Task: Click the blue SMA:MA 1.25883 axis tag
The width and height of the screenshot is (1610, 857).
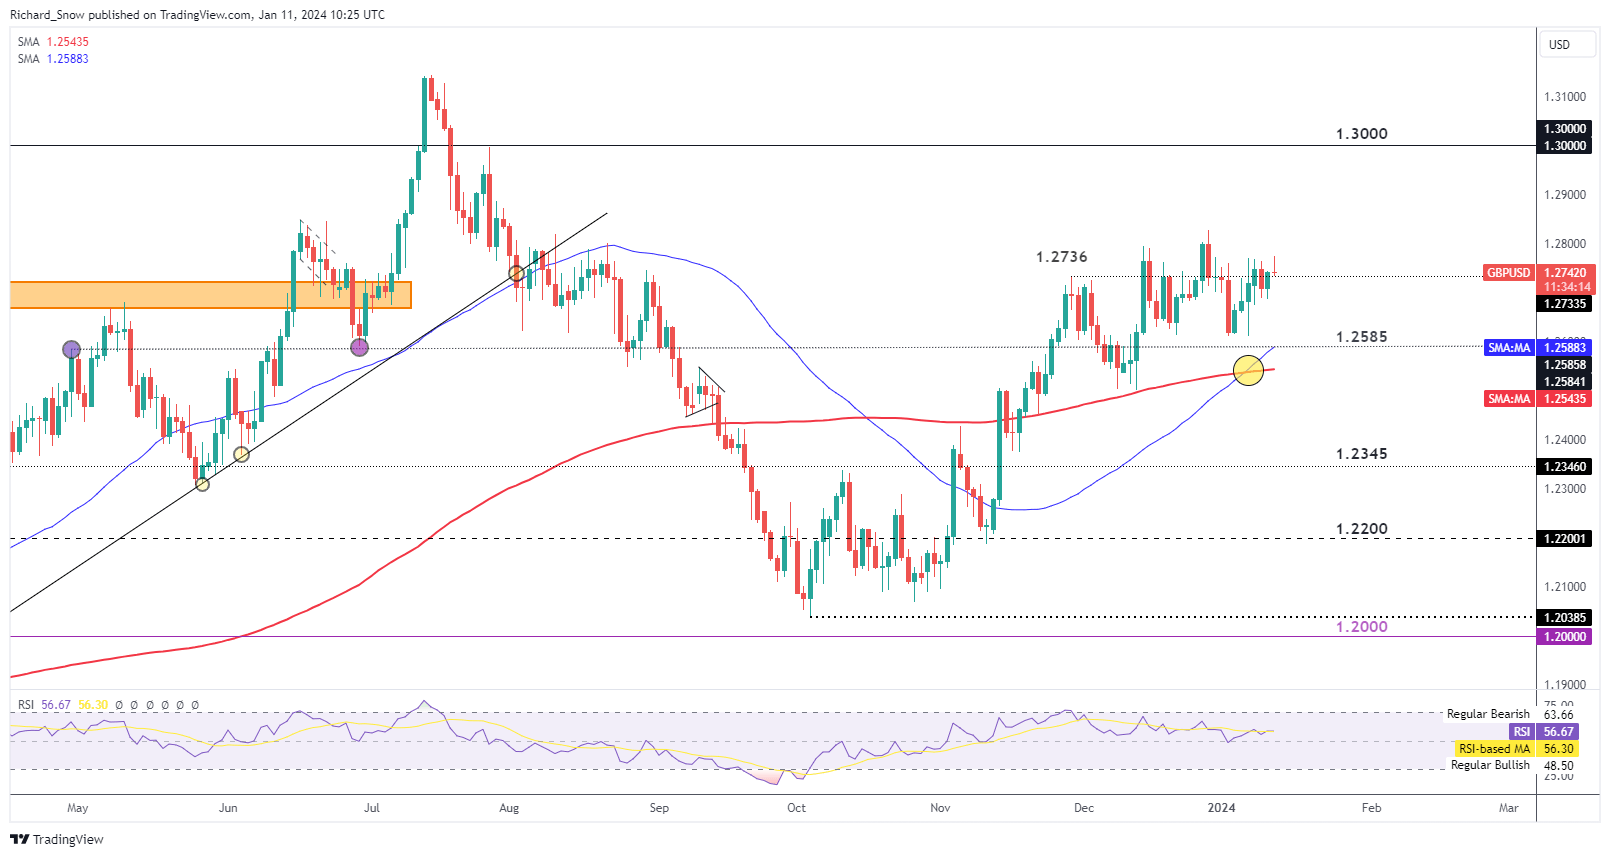Action: 1536,348
